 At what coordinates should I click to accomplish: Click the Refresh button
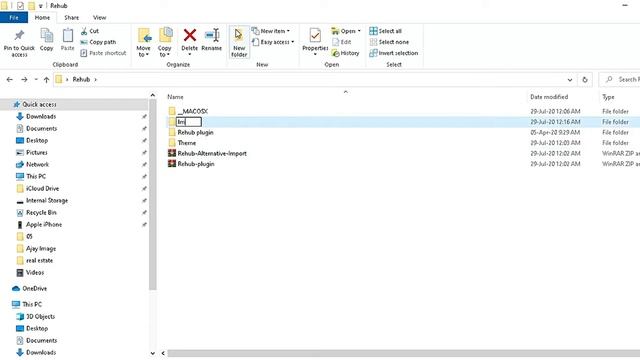(x=585, y=80)
